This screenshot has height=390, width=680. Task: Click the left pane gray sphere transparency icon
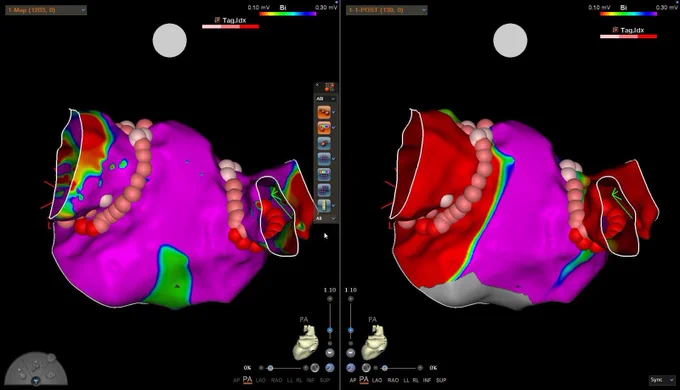point(315,368)
